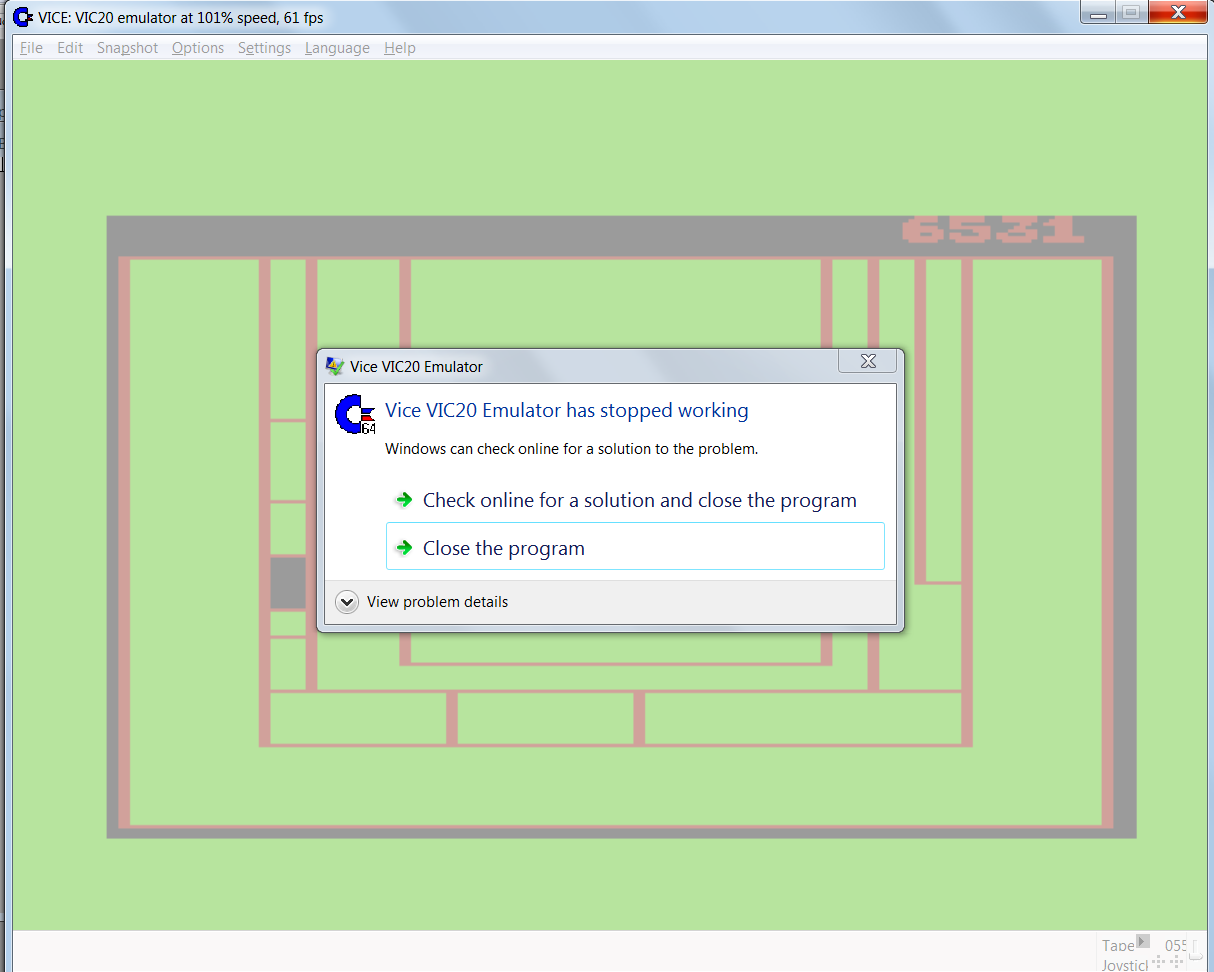This screenshot has width=1214, height=972.
Task: Adjust the volume slider in the status bar
Action: click(1195, 948)
